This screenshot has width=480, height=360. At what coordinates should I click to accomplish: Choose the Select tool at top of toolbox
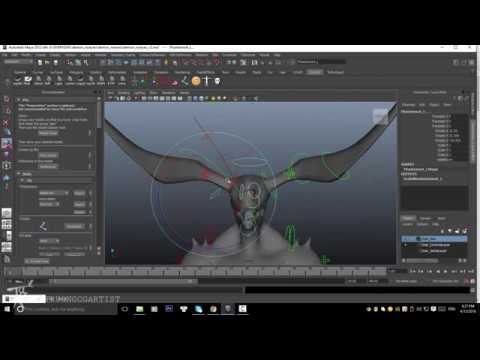[x=7, y=99]
